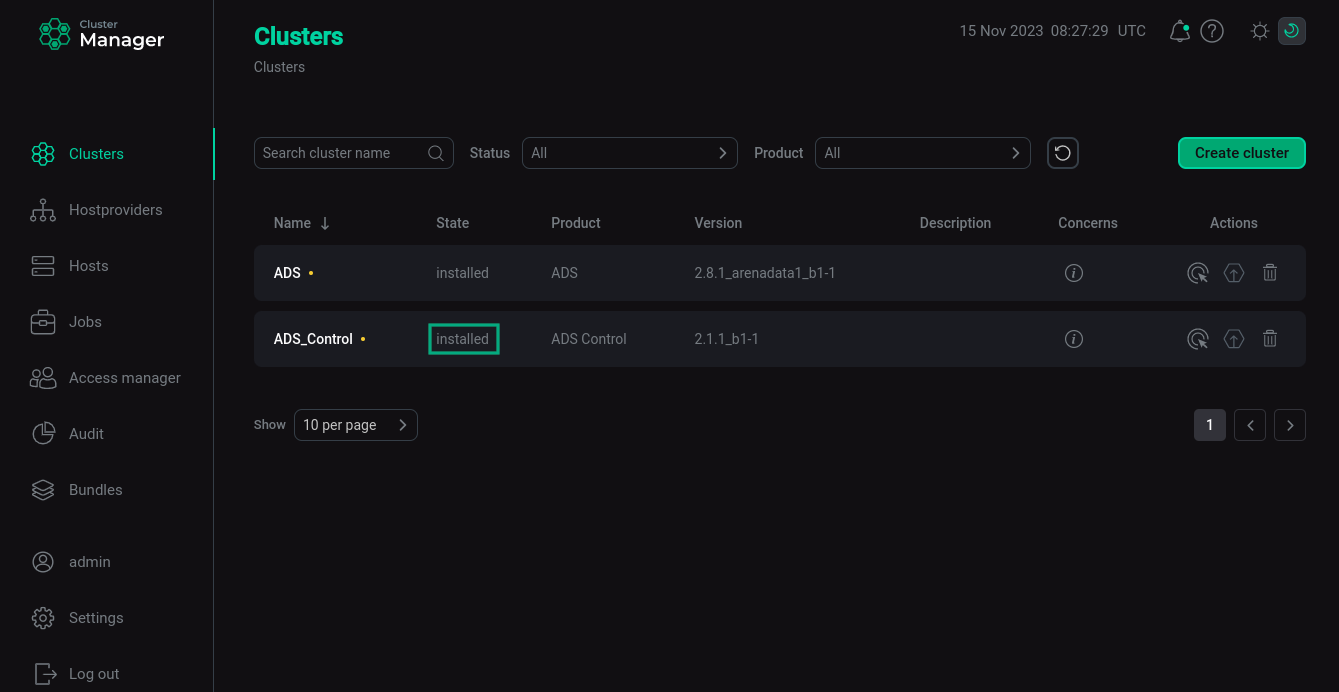Open the ADS_Control cluster link

click(x=313, y=339)
